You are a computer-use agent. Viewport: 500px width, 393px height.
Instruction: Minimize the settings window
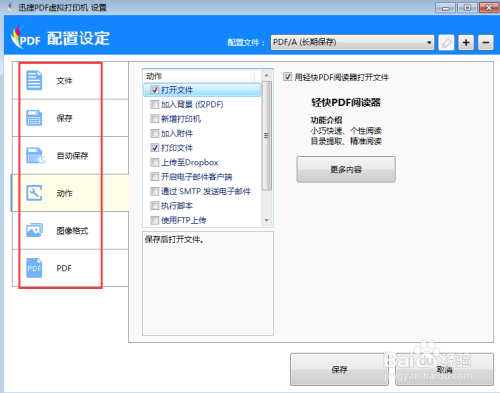coord(446,8)
